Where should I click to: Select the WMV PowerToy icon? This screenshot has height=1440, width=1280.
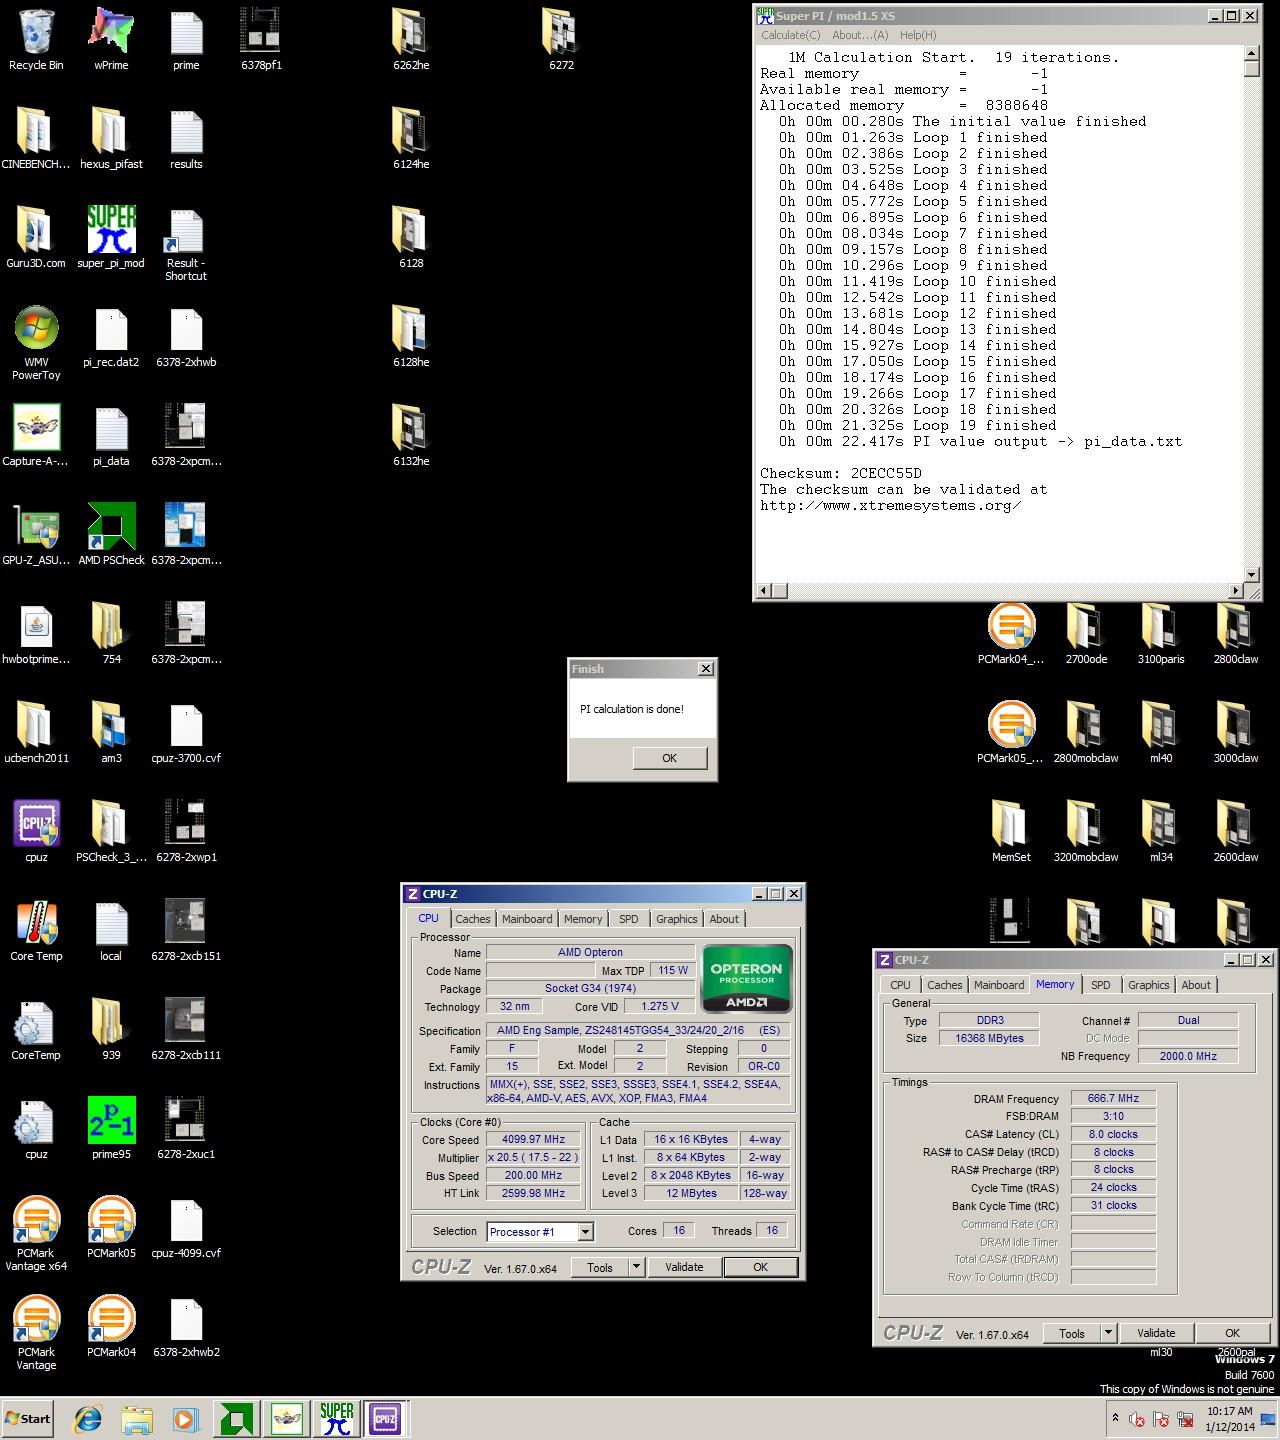pos(36,343)
